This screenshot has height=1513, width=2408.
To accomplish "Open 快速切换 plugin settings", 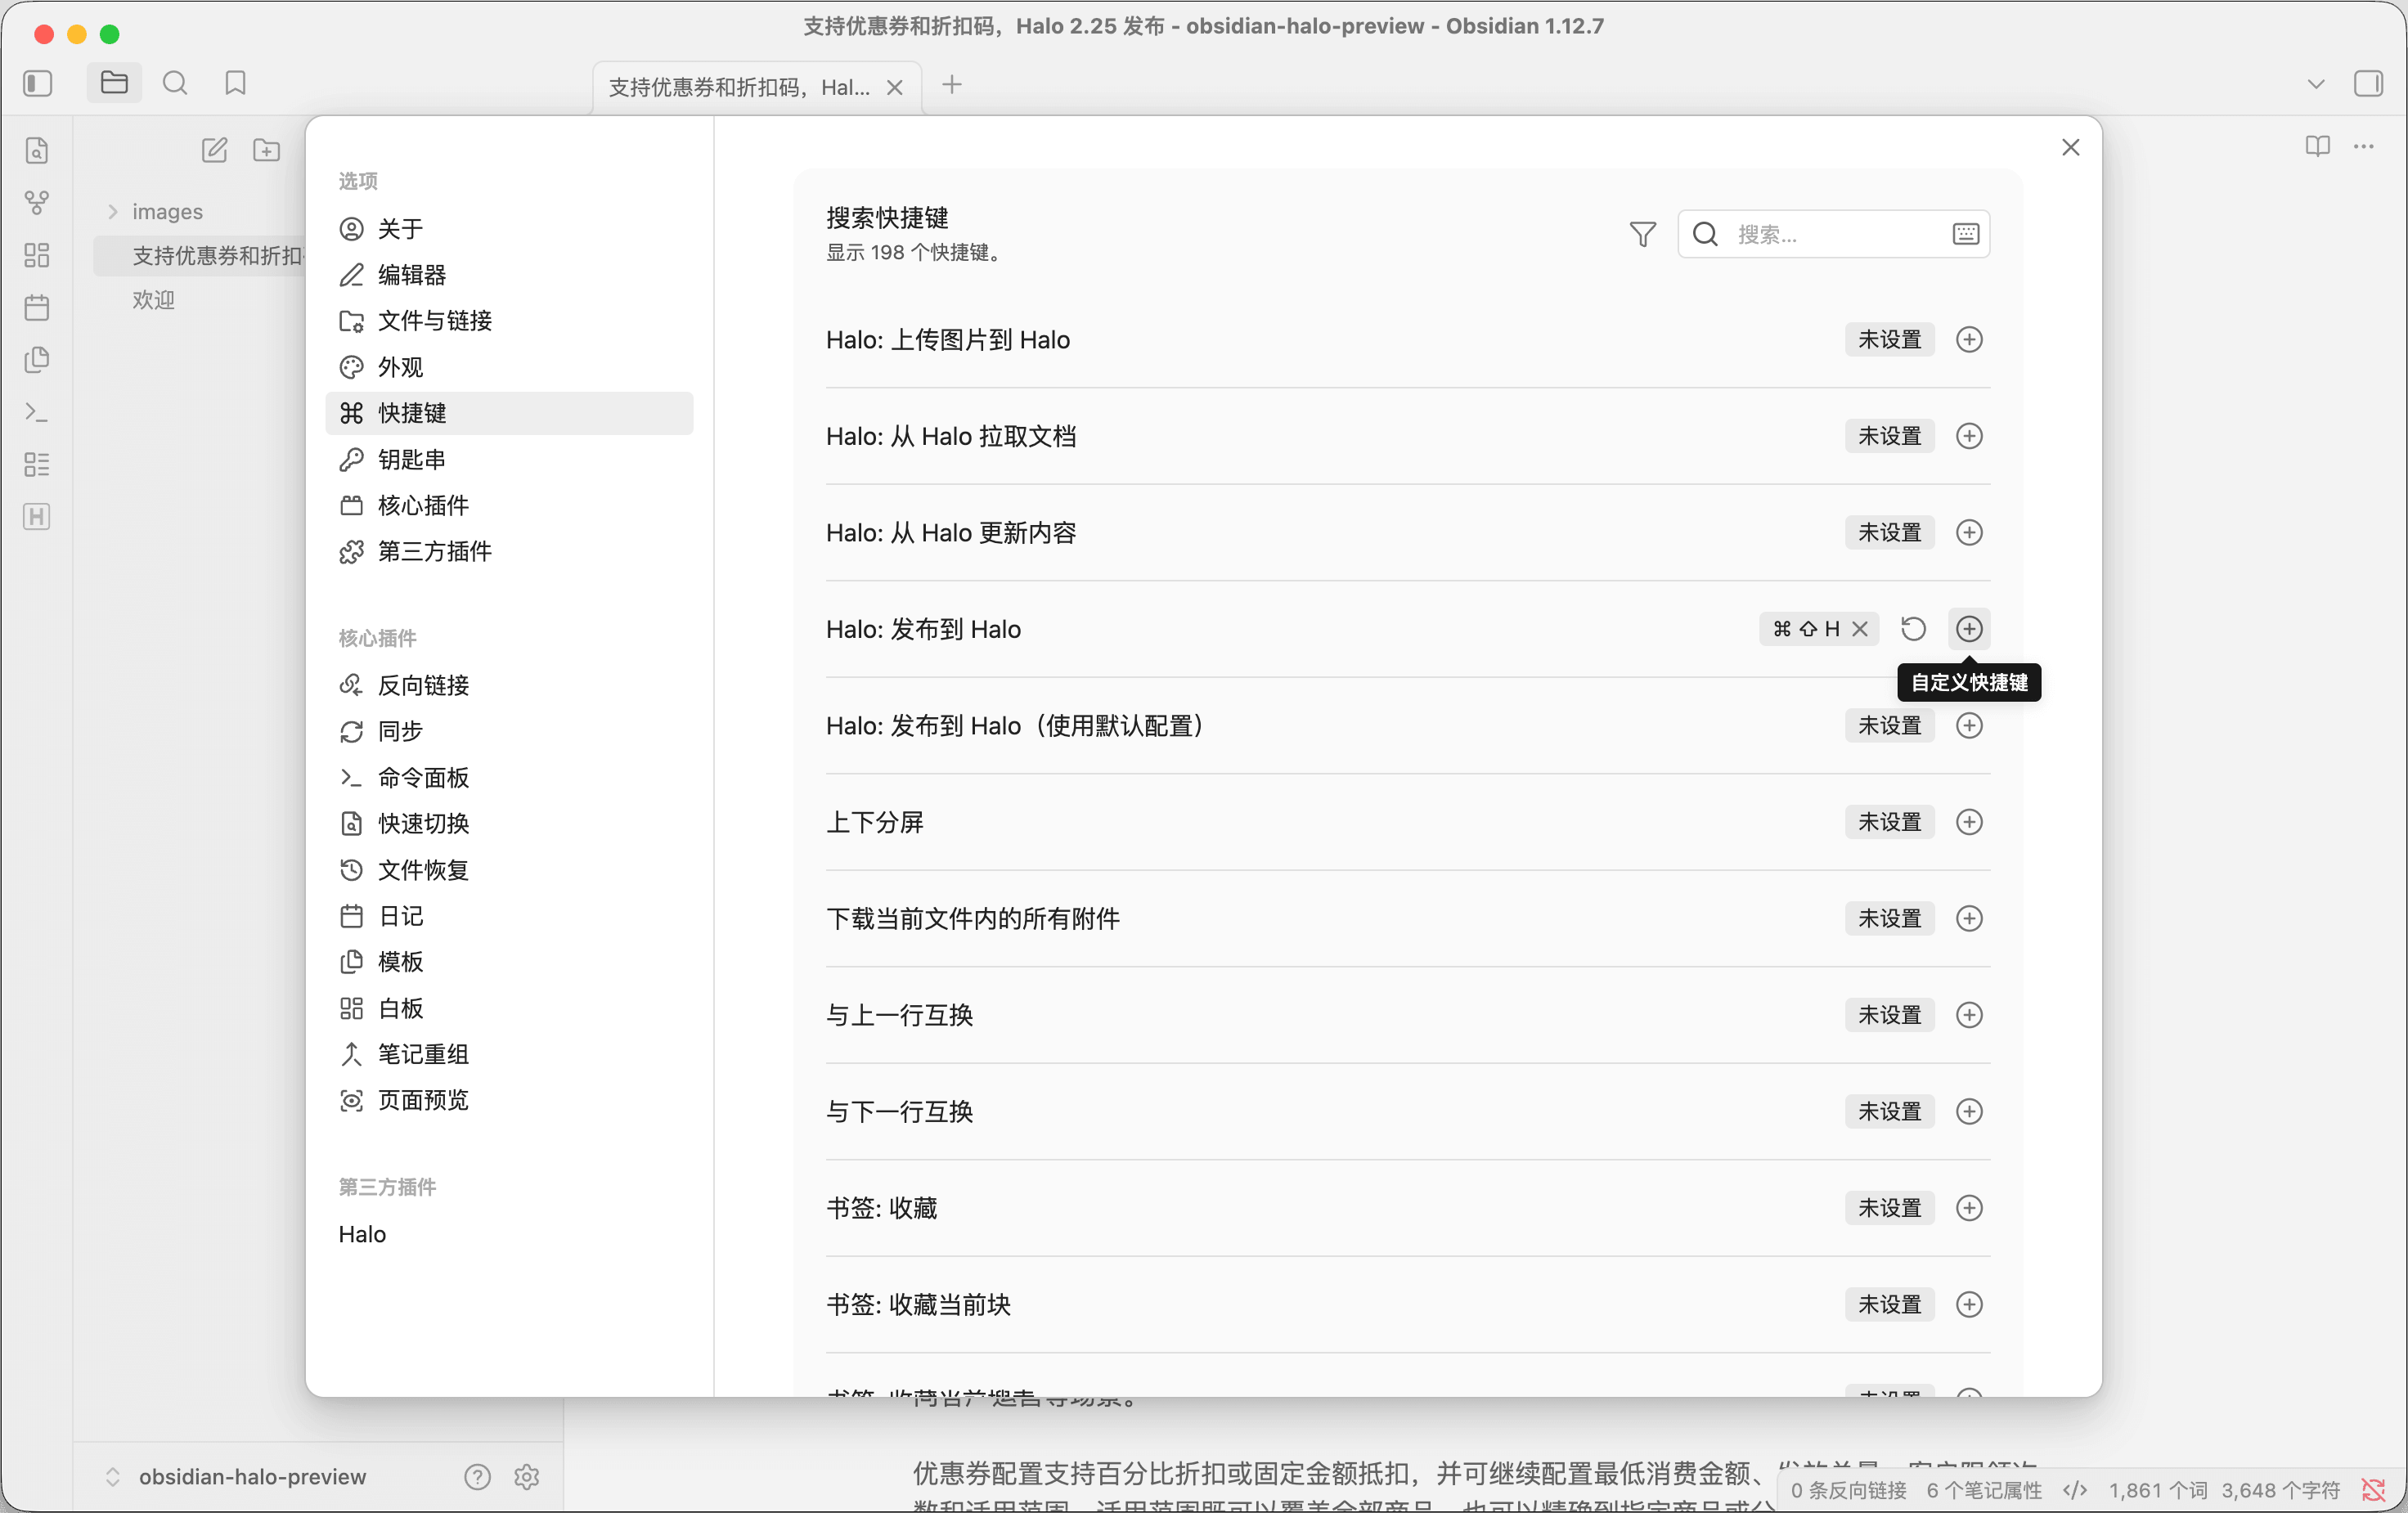I will coord(509,824).
